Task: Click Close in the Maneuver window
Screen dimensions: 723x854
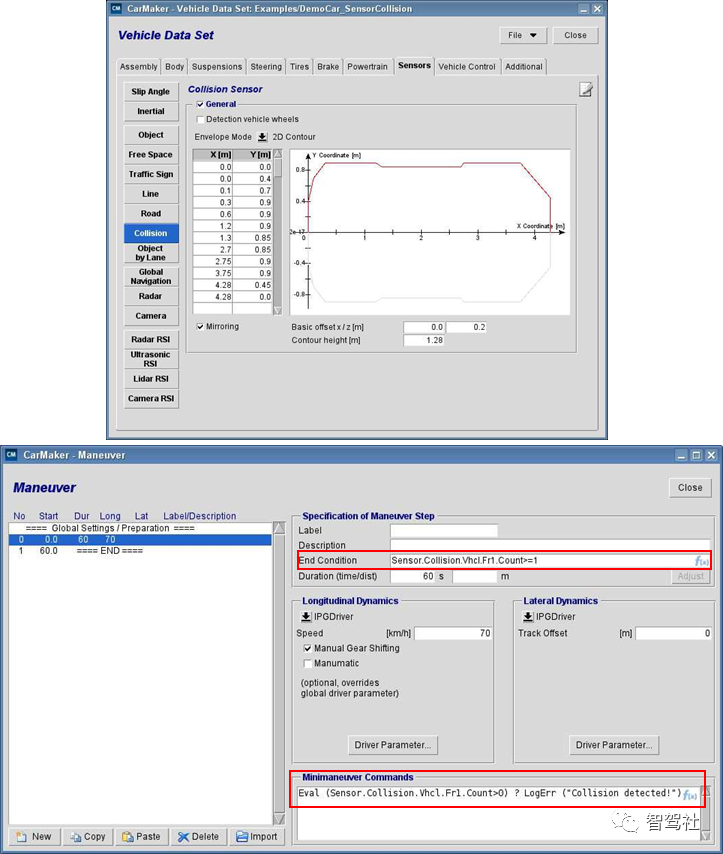Action: [x=690, y=487]
